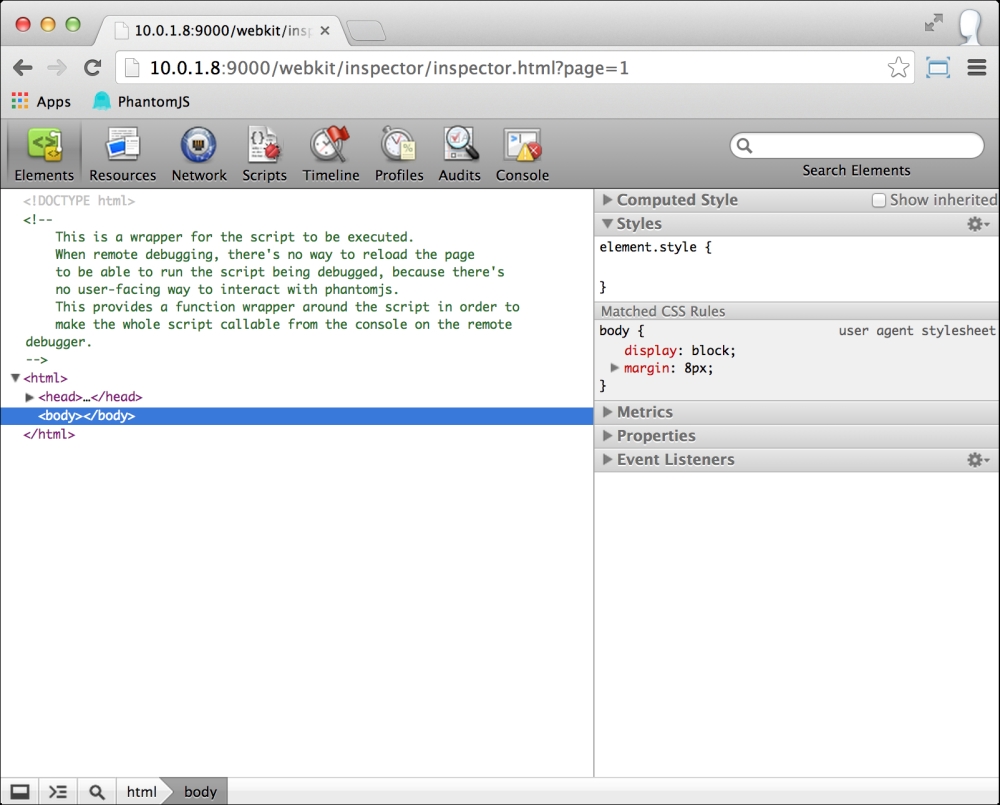Select the inspector browser tab
The height and width of the screenshot is (805, 1000).
tap(221, 31)
